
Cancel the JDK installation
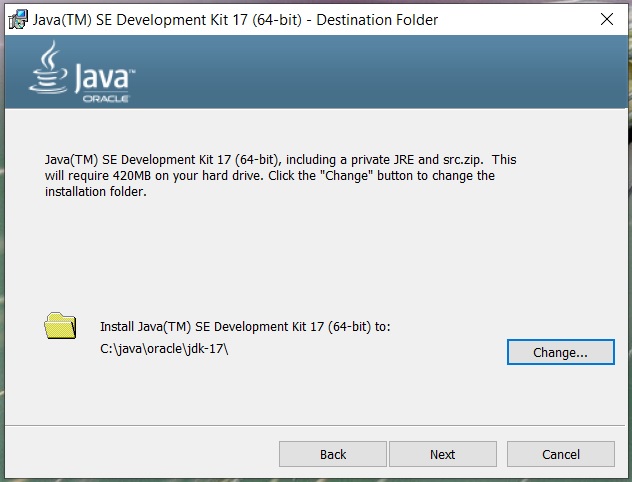[561, 454]
